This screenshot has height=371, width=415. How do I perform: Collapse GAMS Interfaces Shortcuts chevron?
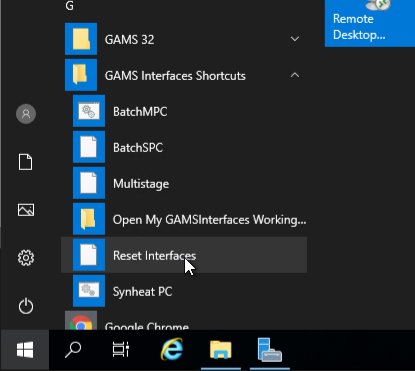coord(295,75)
